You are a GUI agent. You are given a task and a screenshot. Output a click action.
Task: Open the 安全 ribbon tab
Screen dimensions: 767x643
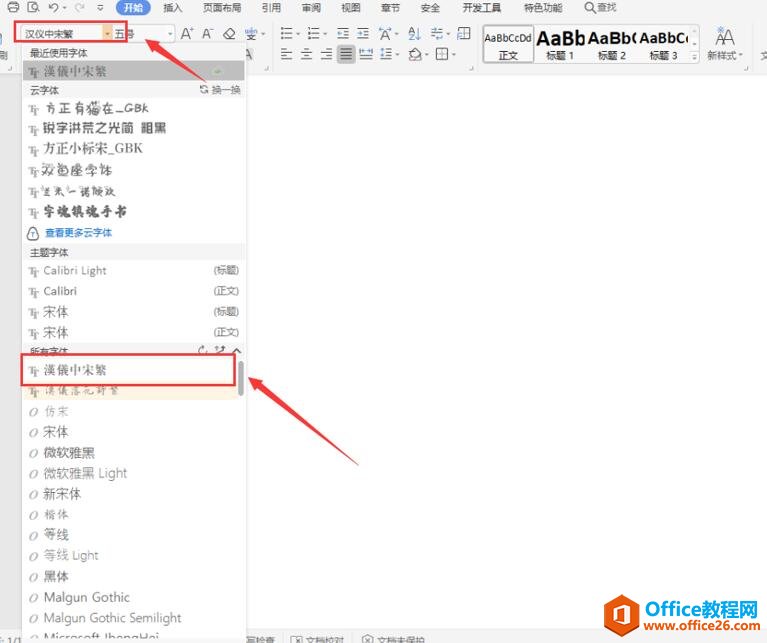click(x=429, y=7)
